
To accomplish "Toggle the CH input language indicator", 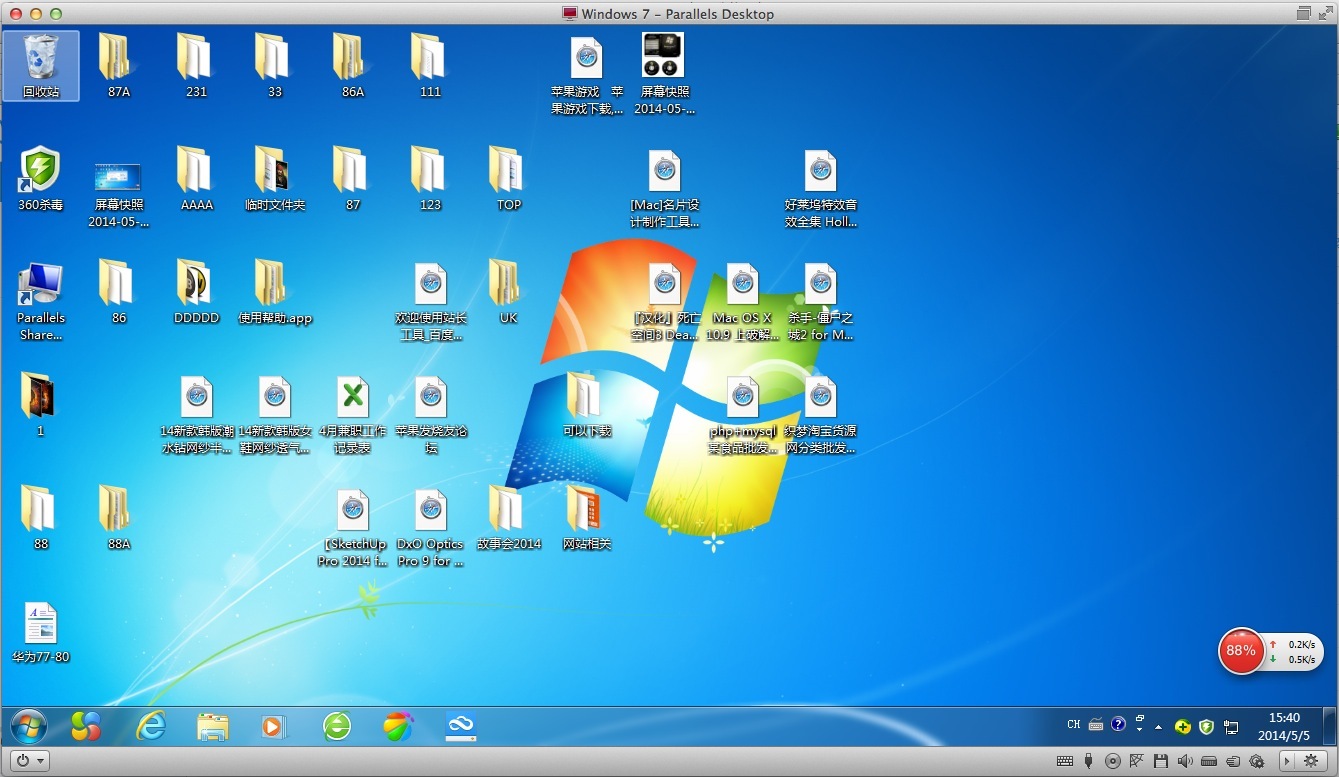I will [1074, 725].
